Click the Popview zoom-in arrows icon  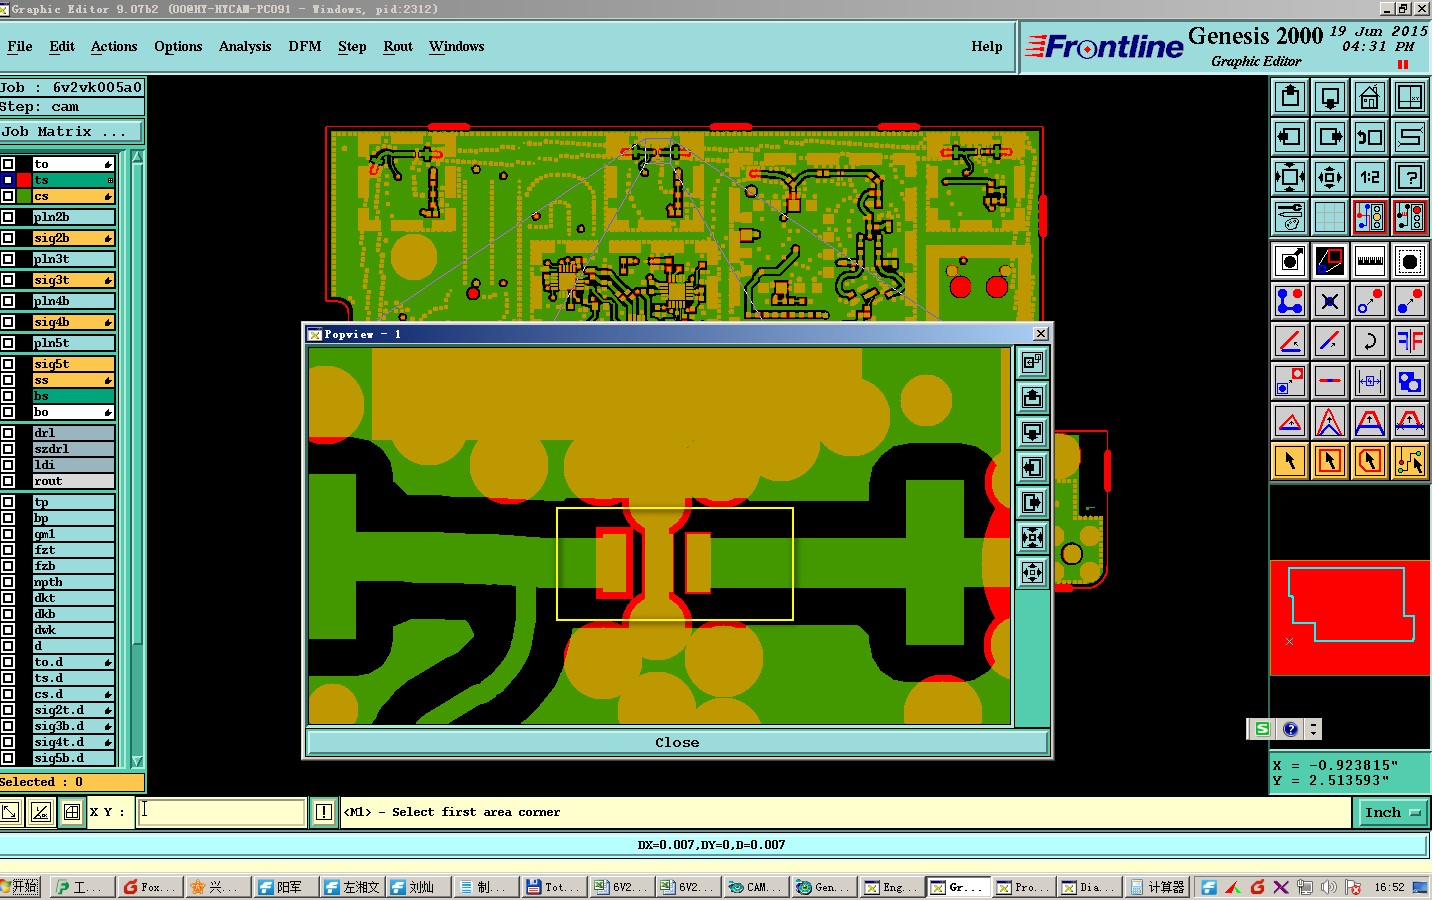click(x=1032, y=537)
